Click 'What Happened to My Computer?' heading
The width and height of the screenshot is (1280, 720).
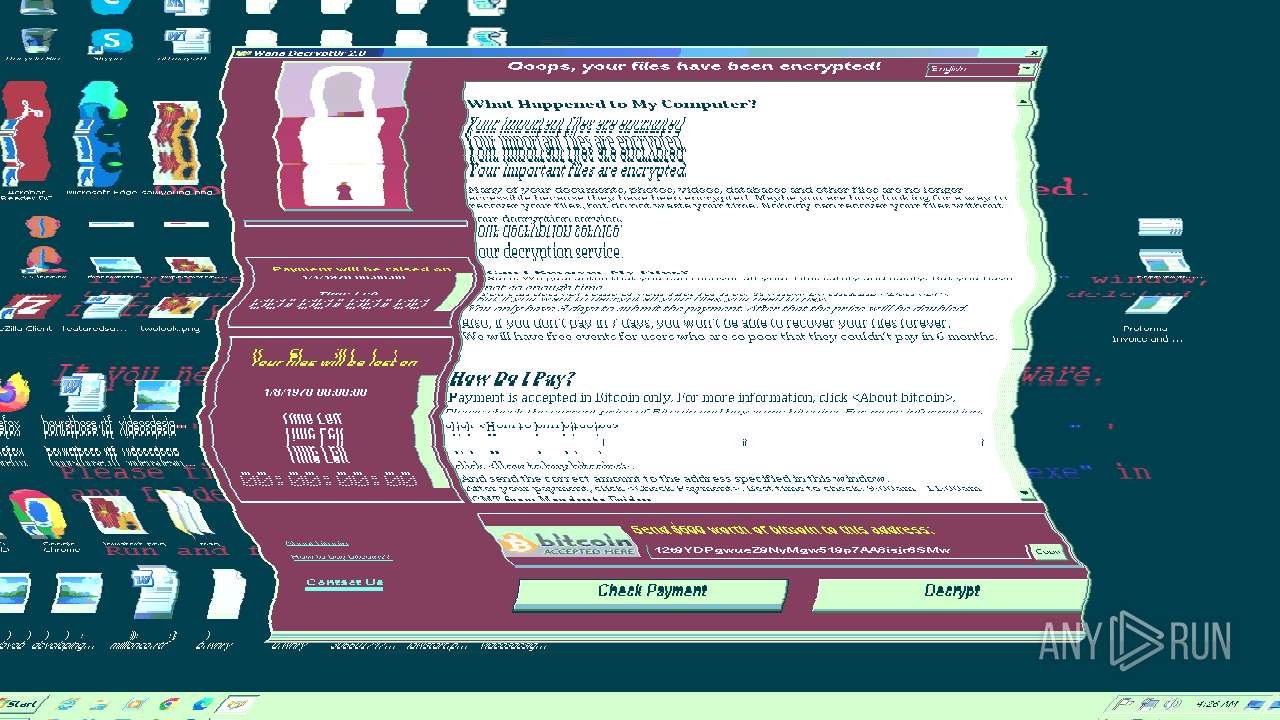tap(612, 104)
